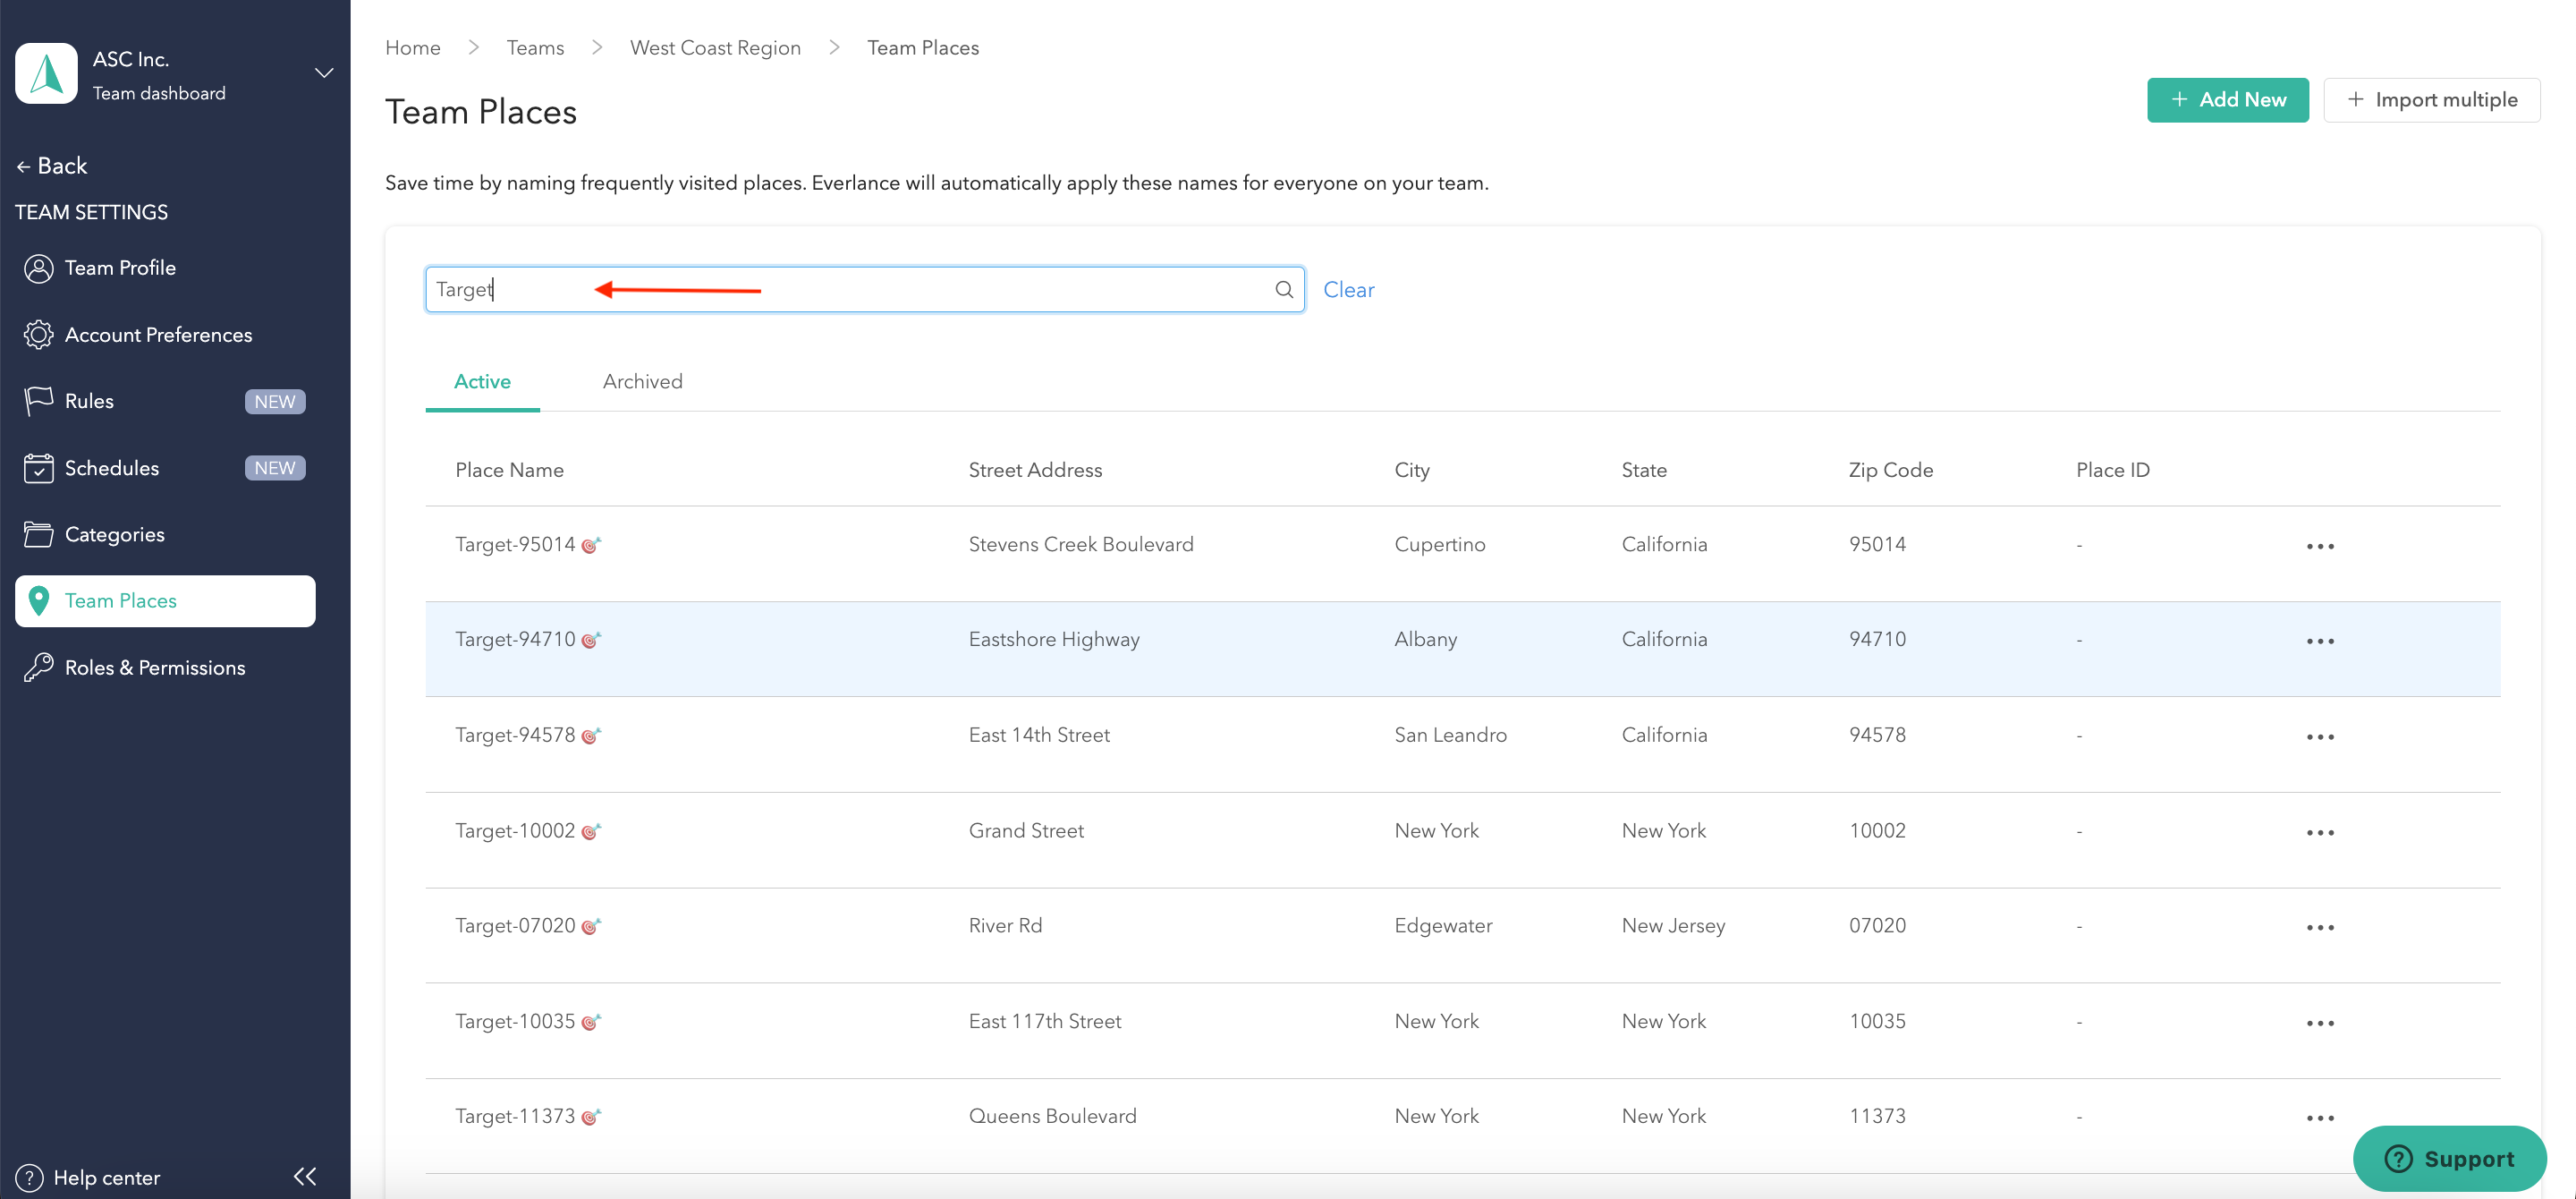Open actions menu for Target-95014
Screen dimensions: 2576x1199
point(2319,546)
